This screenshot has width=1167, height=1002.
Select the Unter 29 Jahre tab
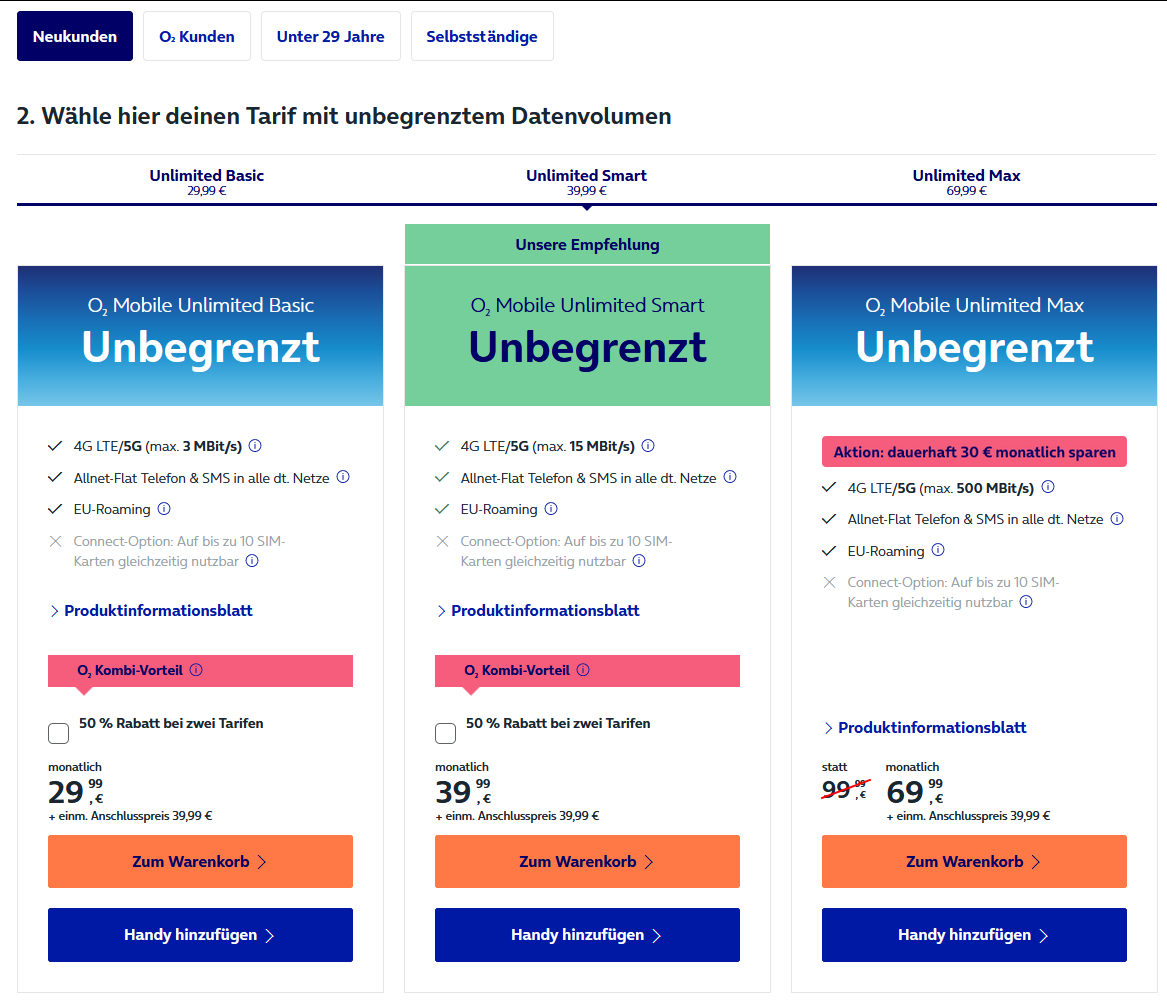330,36
